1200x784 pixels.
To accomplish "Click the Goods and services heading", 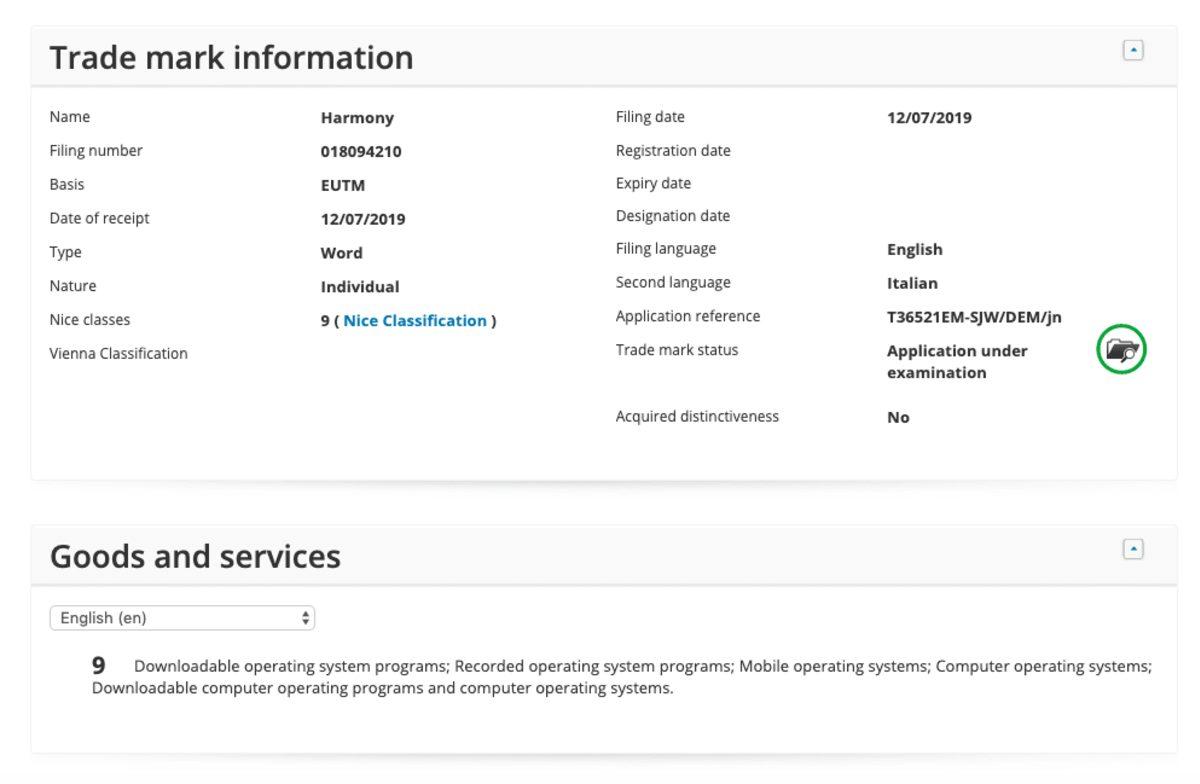I will (x=195, y=557).
